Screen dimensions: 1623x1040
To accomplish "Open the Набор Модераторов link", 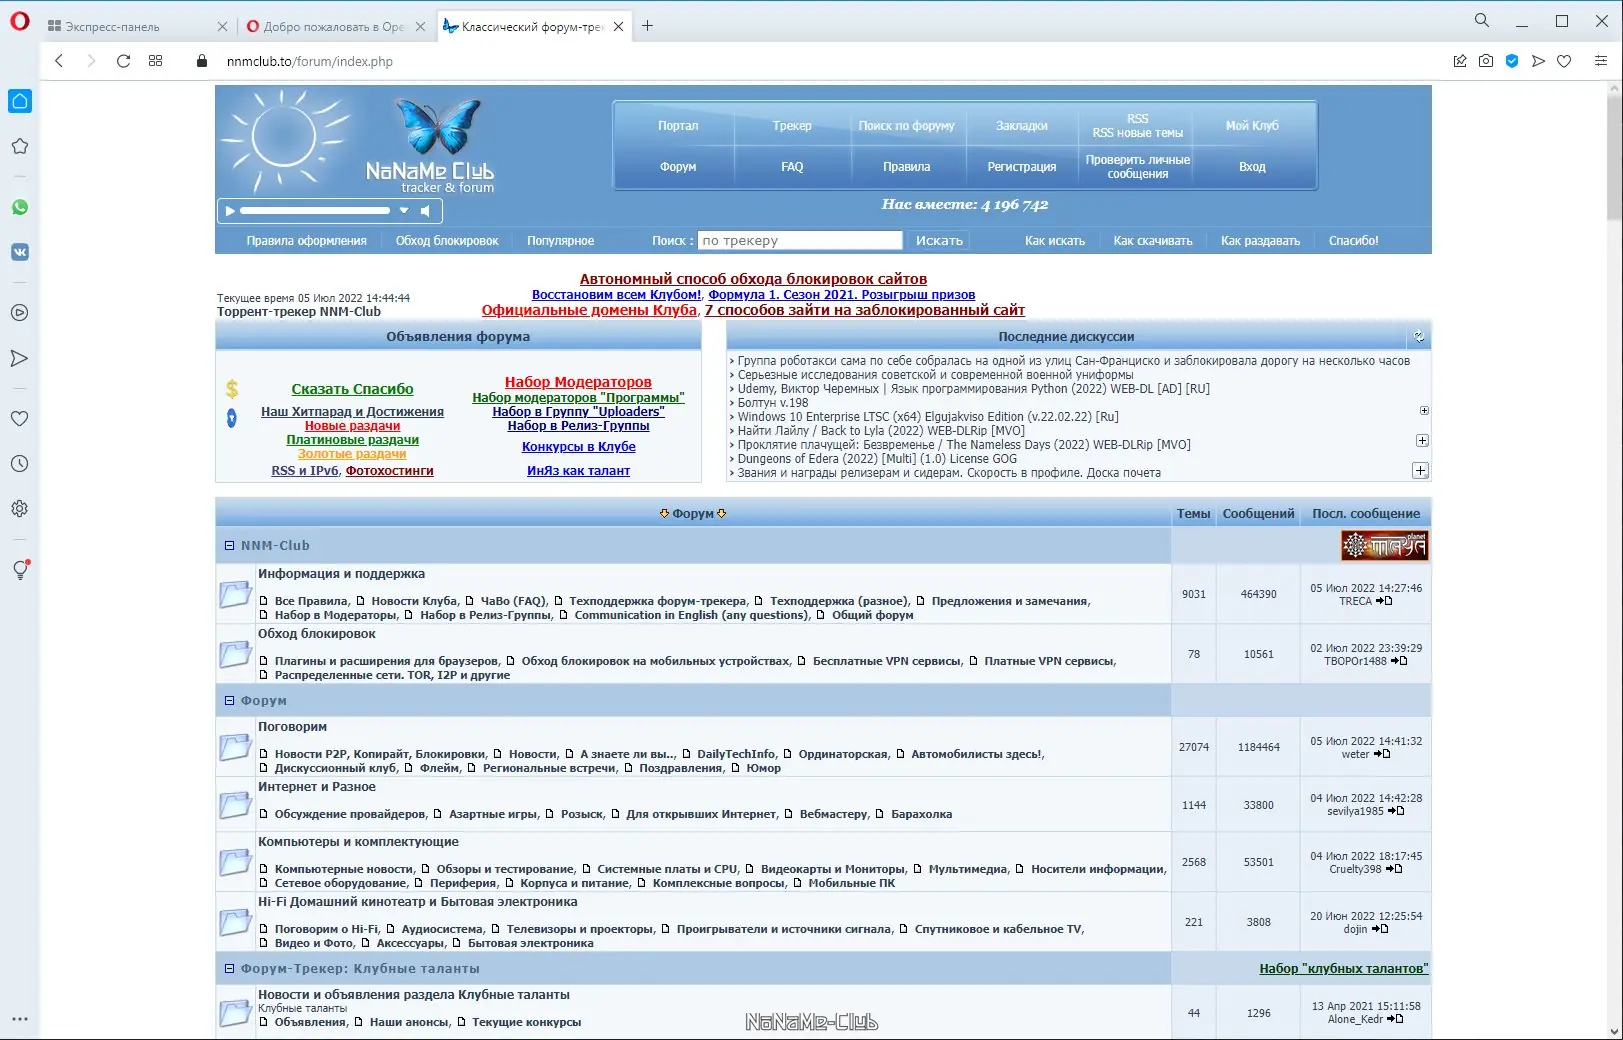I will coord(578,382).
